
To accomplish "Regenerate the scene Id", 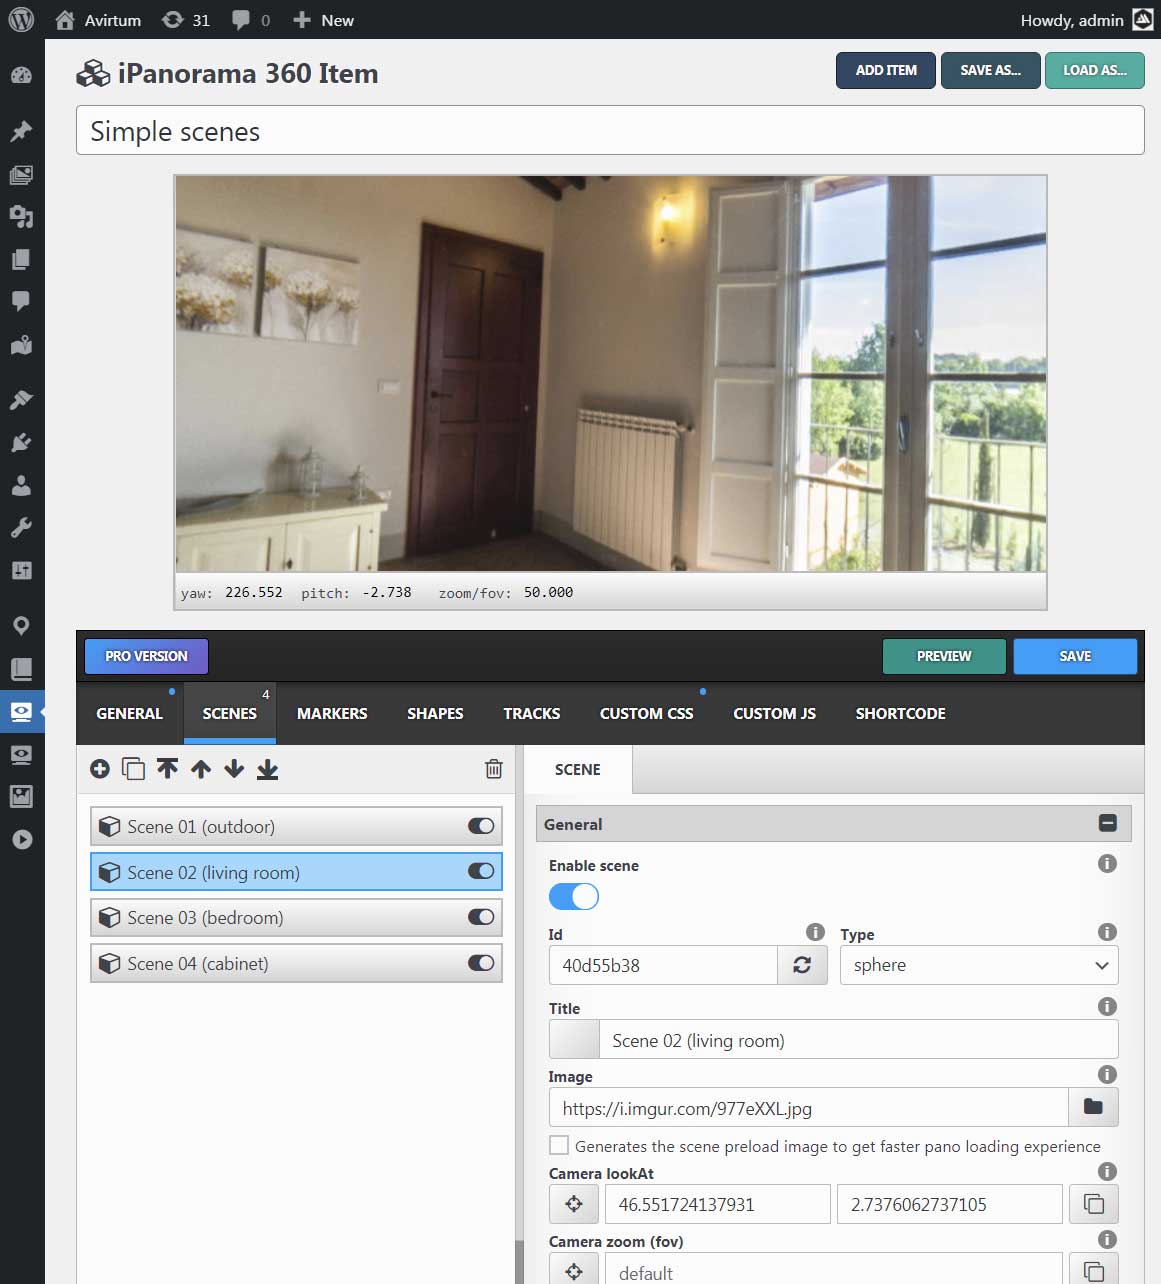I will [802, 965].
